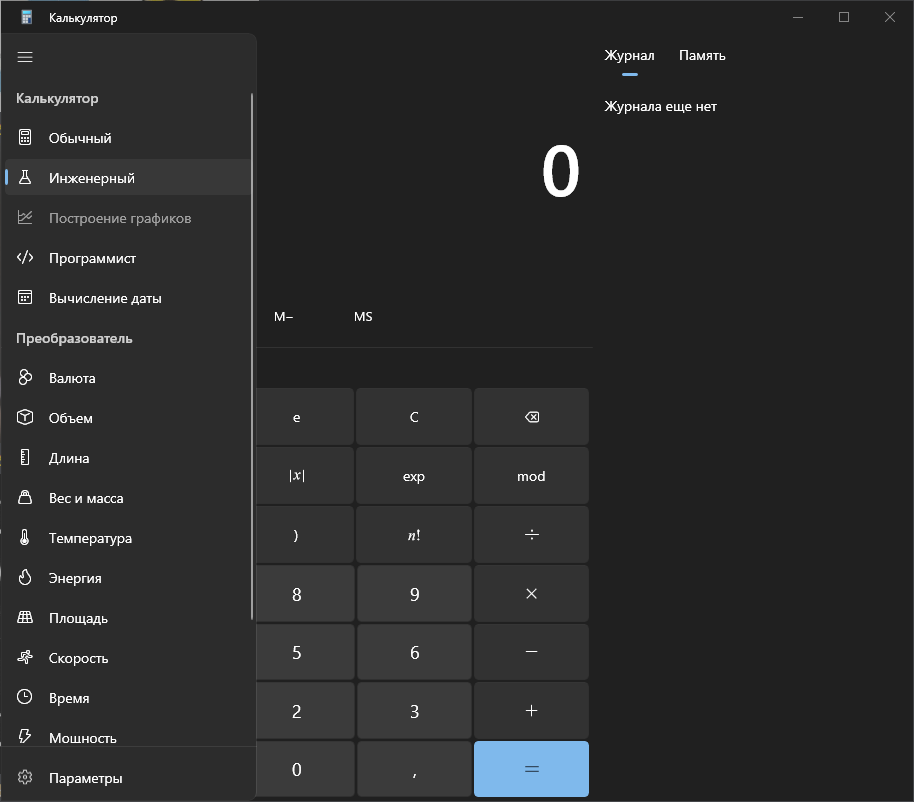The image size is (914, 802).
Task: Select the Журнал tab
Action: click(x=629, y=55)
